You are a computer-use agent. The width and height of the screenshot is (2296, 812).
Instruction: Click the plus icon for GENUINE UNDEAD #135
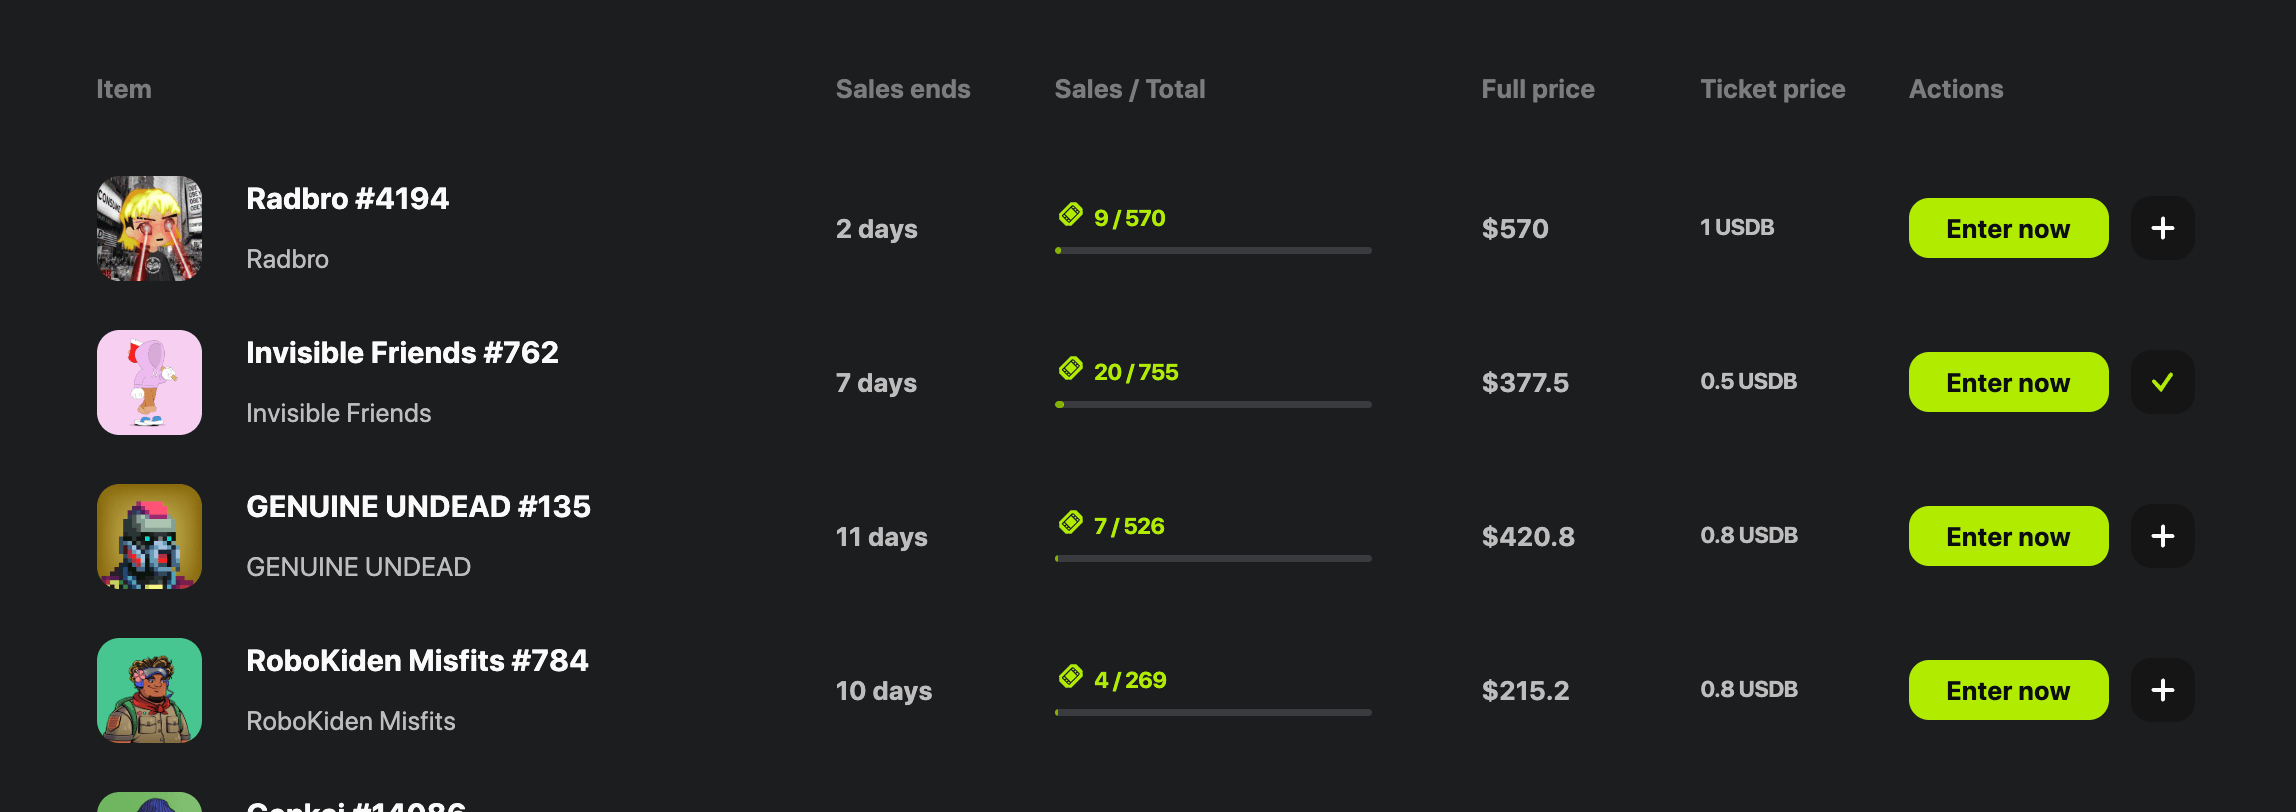click(x=2162, y=536)
